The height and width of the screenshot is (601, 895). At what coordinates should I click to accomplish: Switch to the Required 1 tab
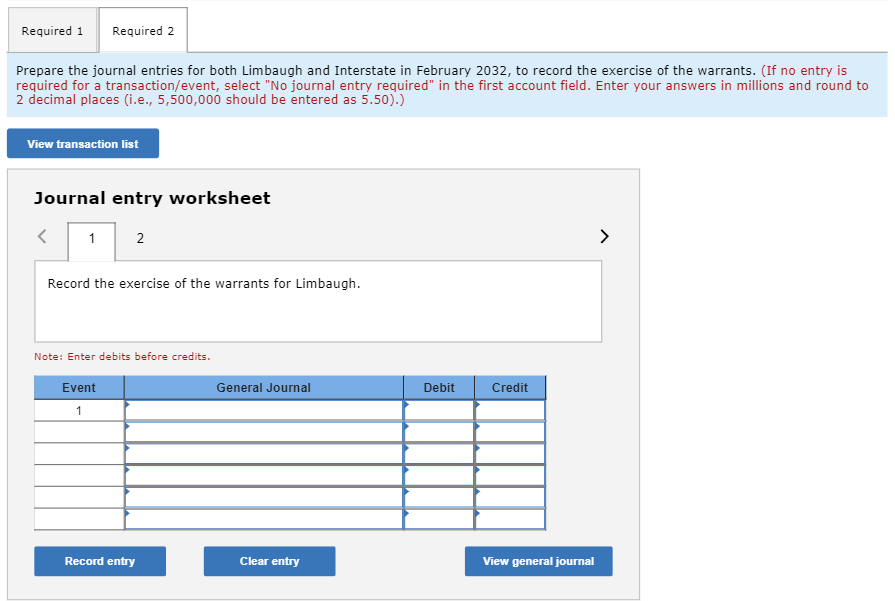point(52,31)
